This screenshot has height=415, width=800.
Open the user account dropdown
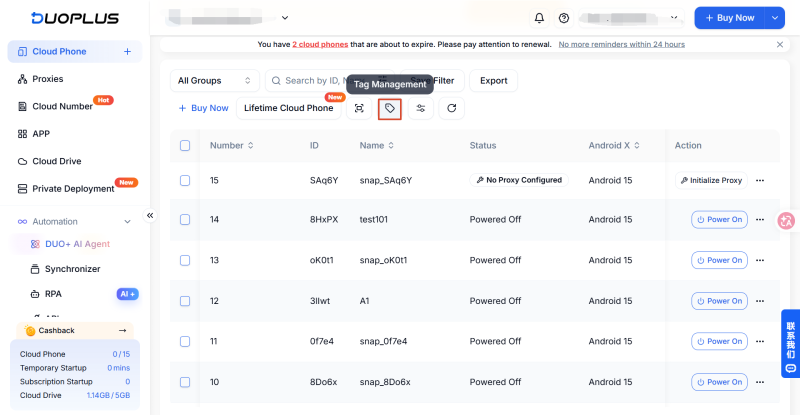(x=631, y=18)
